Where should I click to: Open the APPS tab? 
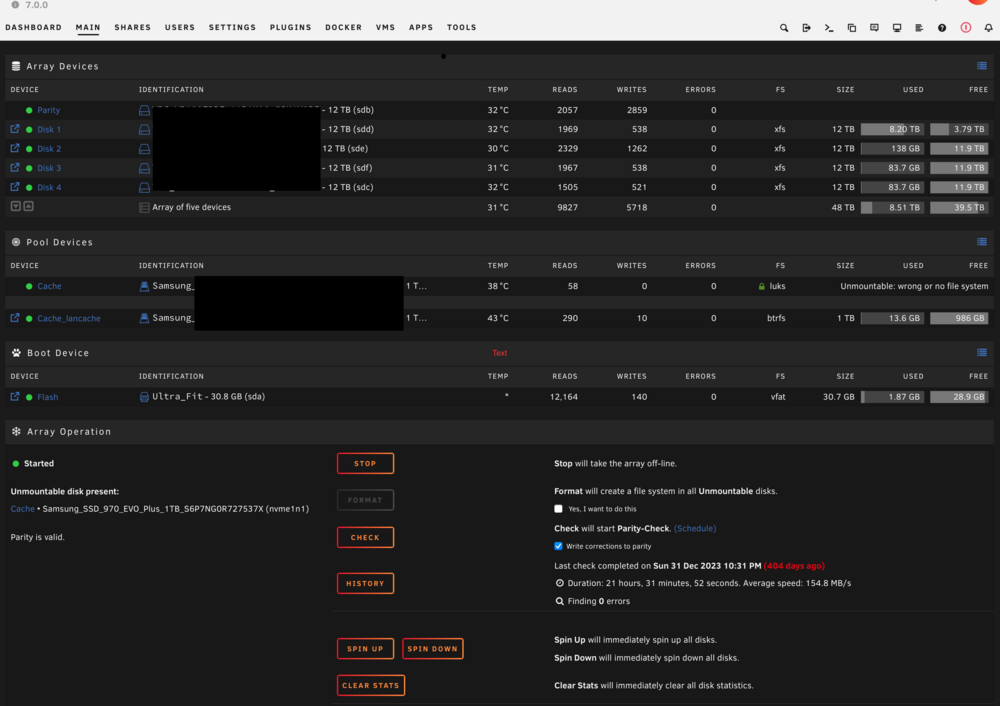coord(421,27)
